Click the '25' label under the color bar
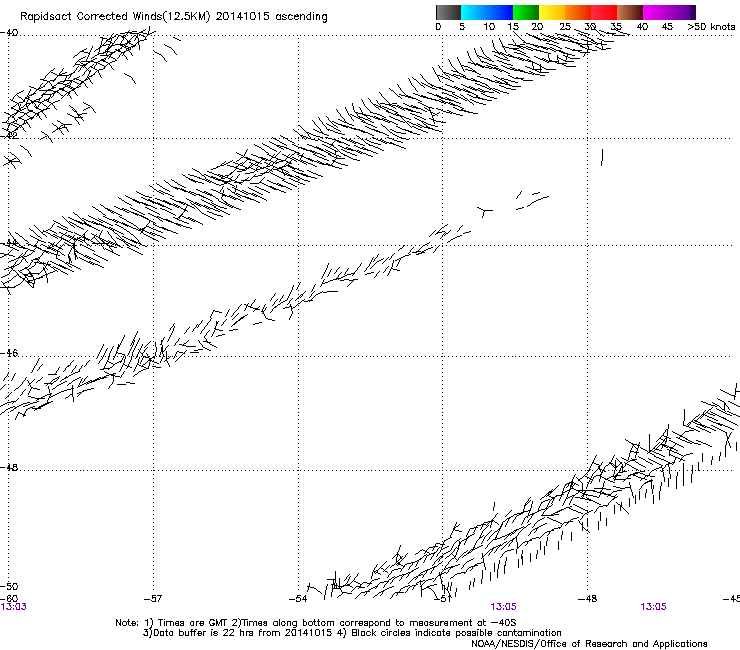740x650 pixels. pyautogui.click(x=565, y=27)
